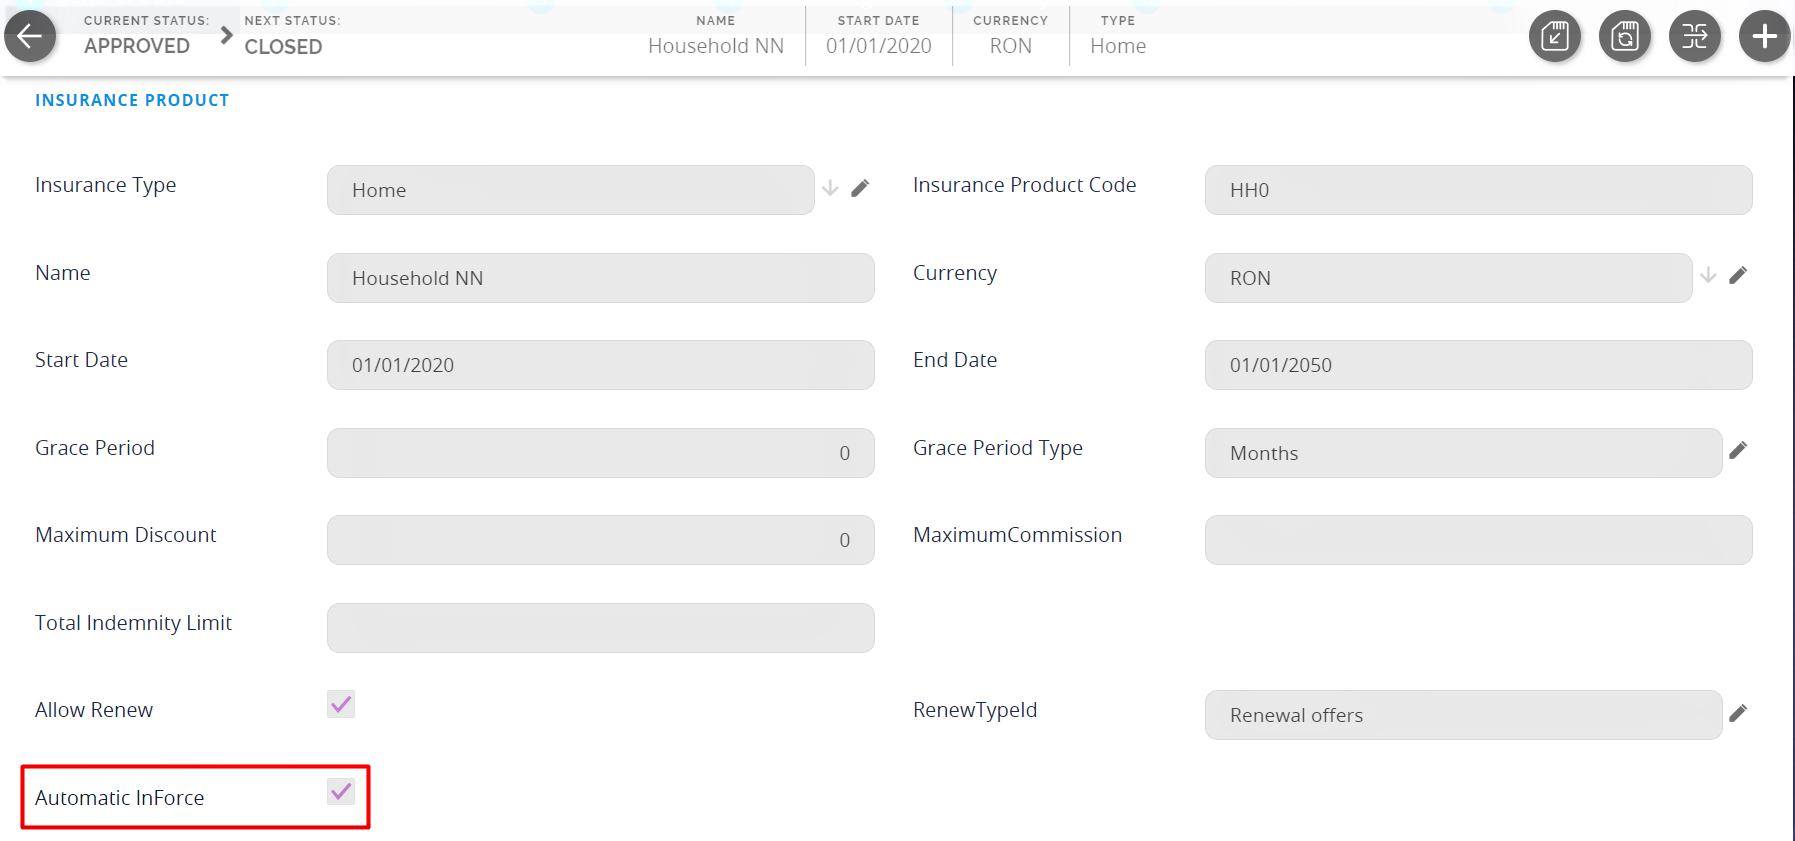
Task: Expand the Currency dropdown arrow
Action: tap(1708, 275)
